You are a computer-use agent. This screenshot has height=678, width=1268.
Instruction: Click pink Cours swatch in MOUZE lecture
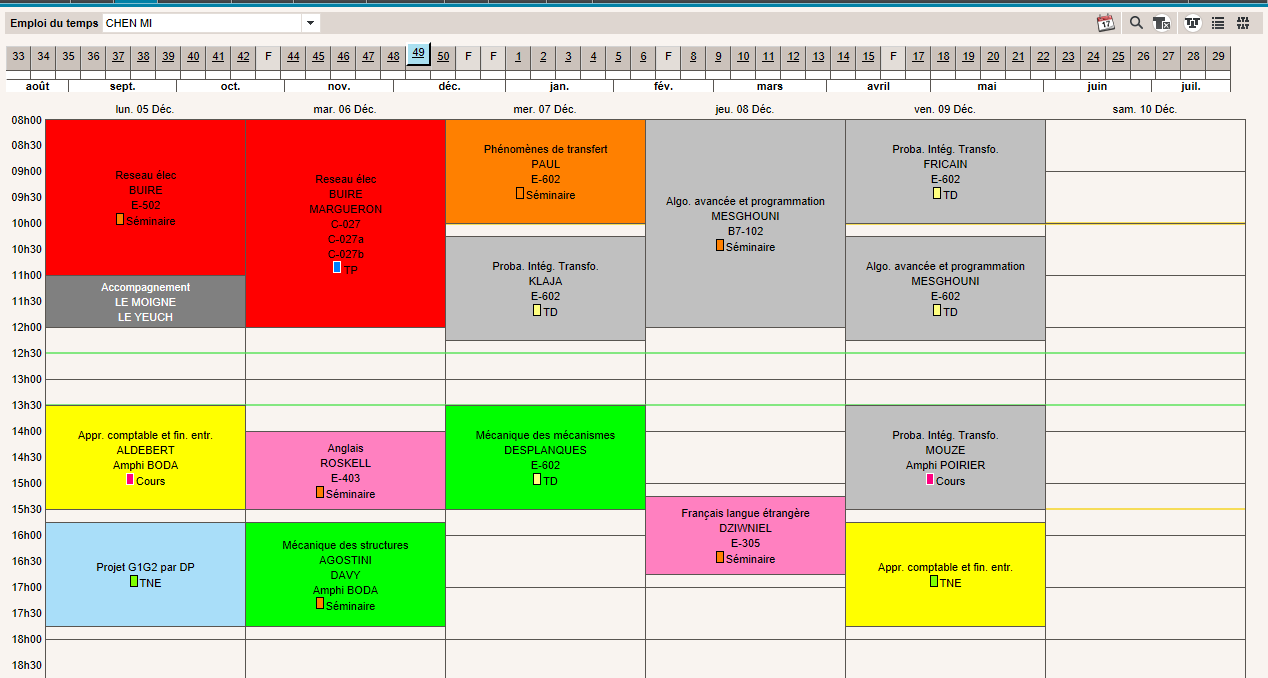click(929, 480)
